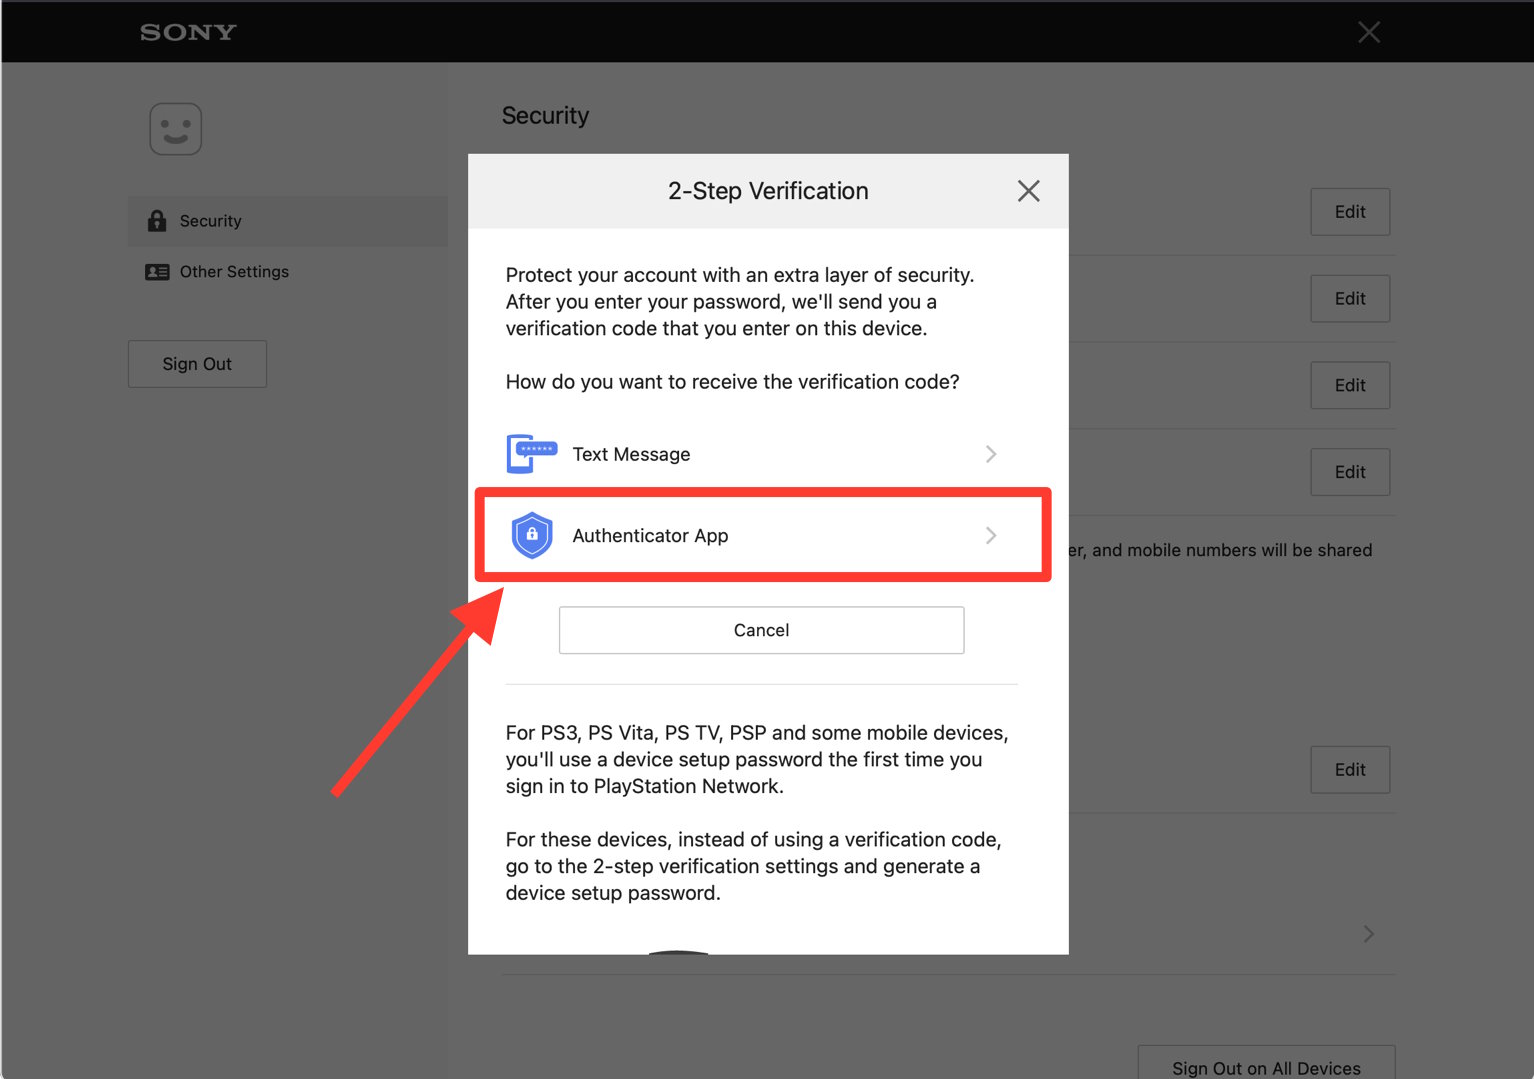Click the chevron arrow above Sign Out on All Devices

point(1368,934)
